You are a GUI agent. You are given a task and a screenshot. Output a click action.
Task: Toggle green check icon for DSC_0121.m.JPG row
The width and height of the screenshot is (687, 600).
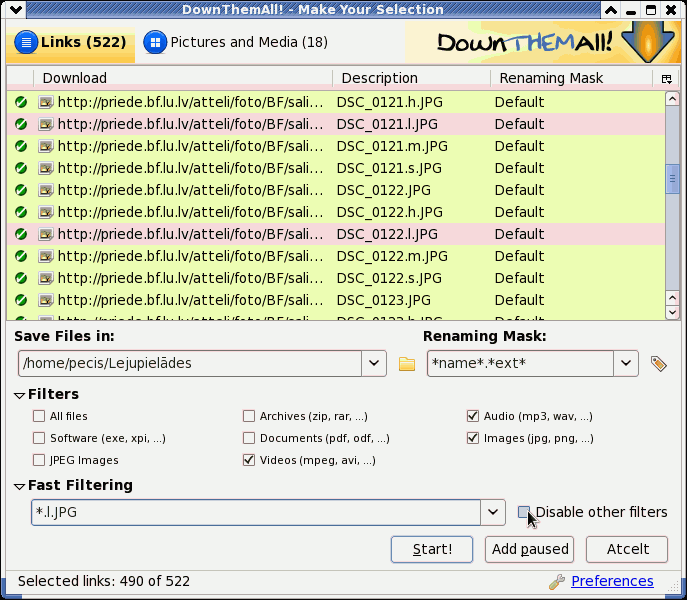(x=21, y=146)
